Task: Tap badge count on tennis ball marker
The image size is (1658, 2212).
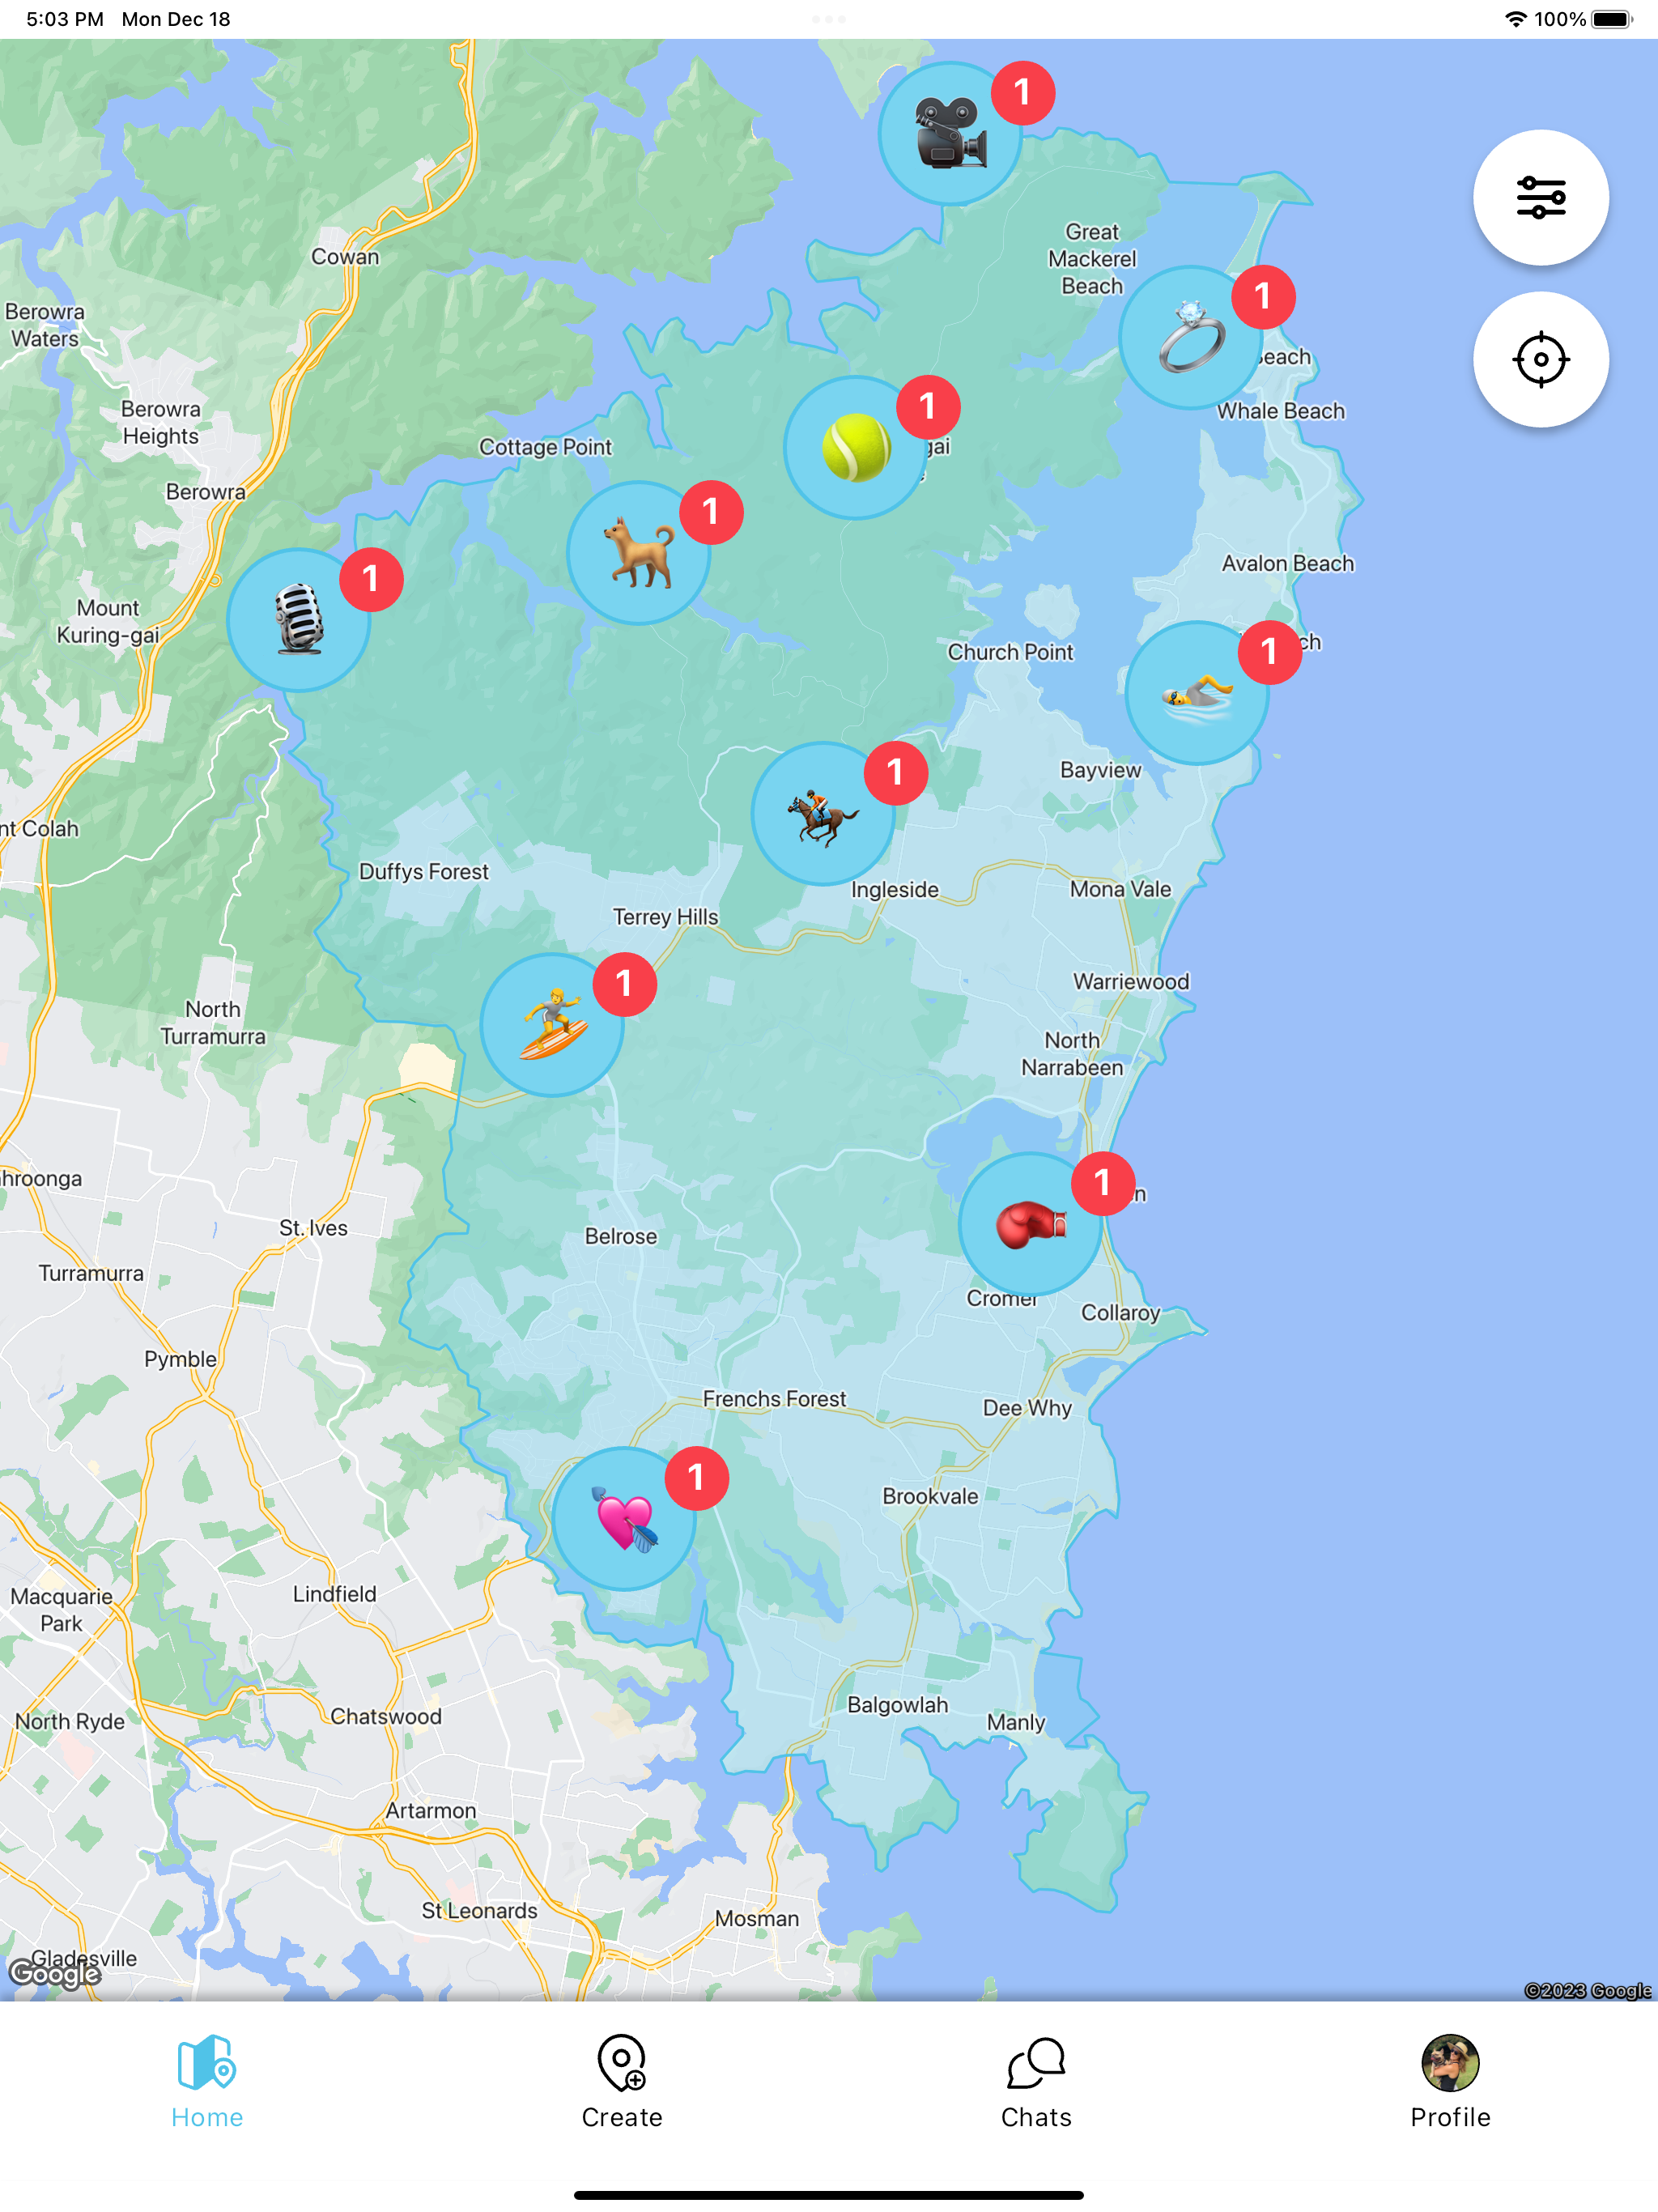Action: click(x=928, y=407)
